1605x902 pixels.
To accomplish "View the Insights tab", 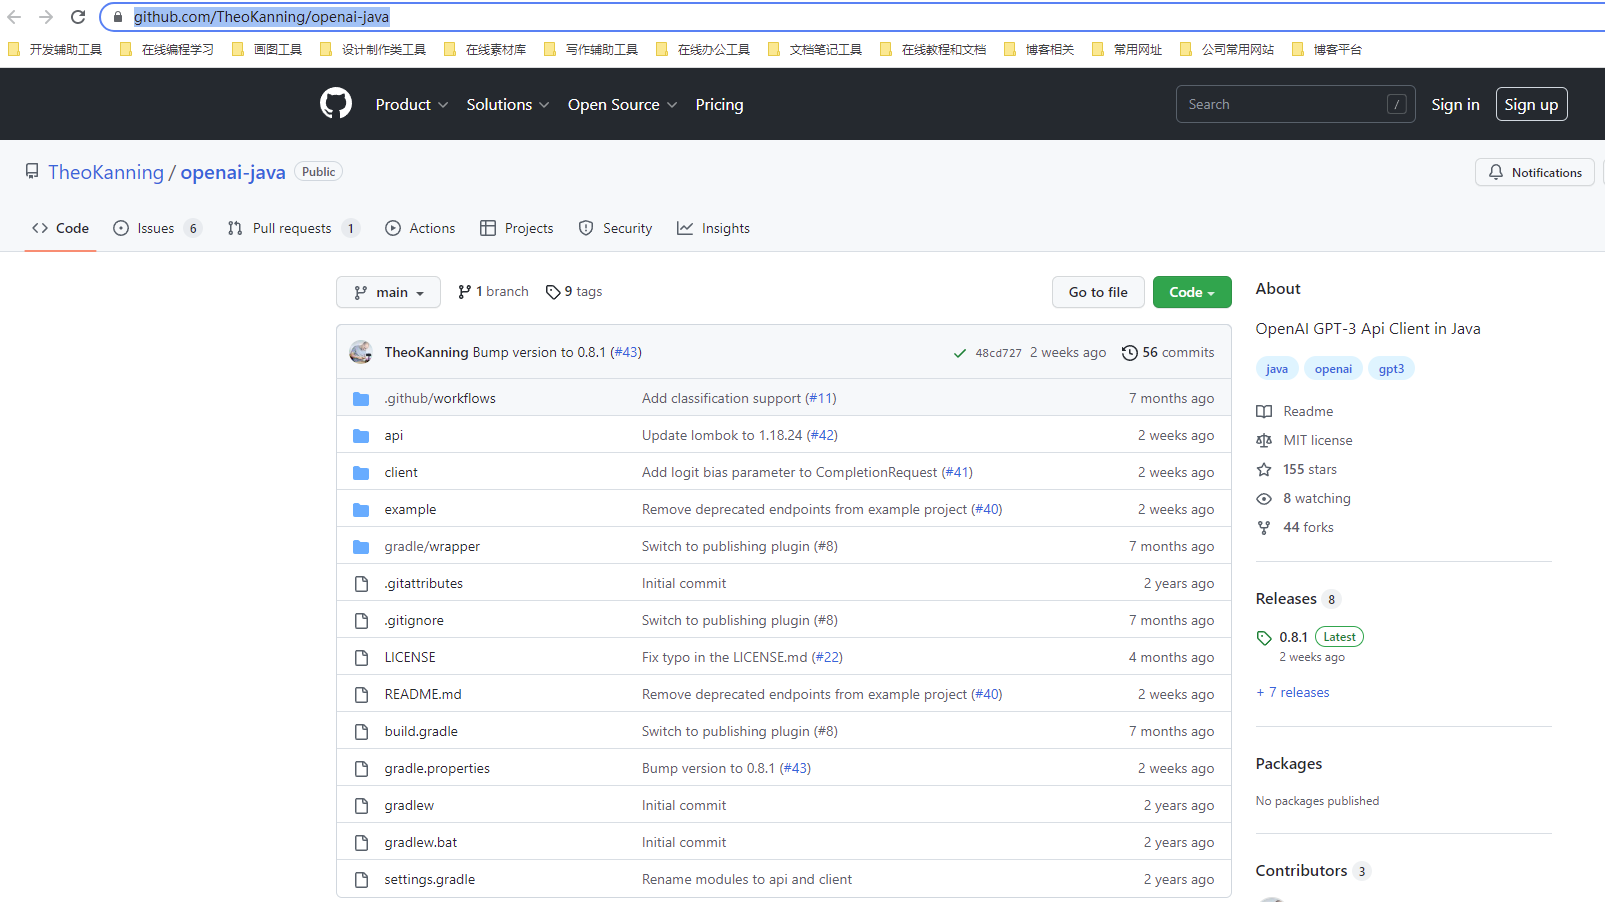I will point(713,228).
